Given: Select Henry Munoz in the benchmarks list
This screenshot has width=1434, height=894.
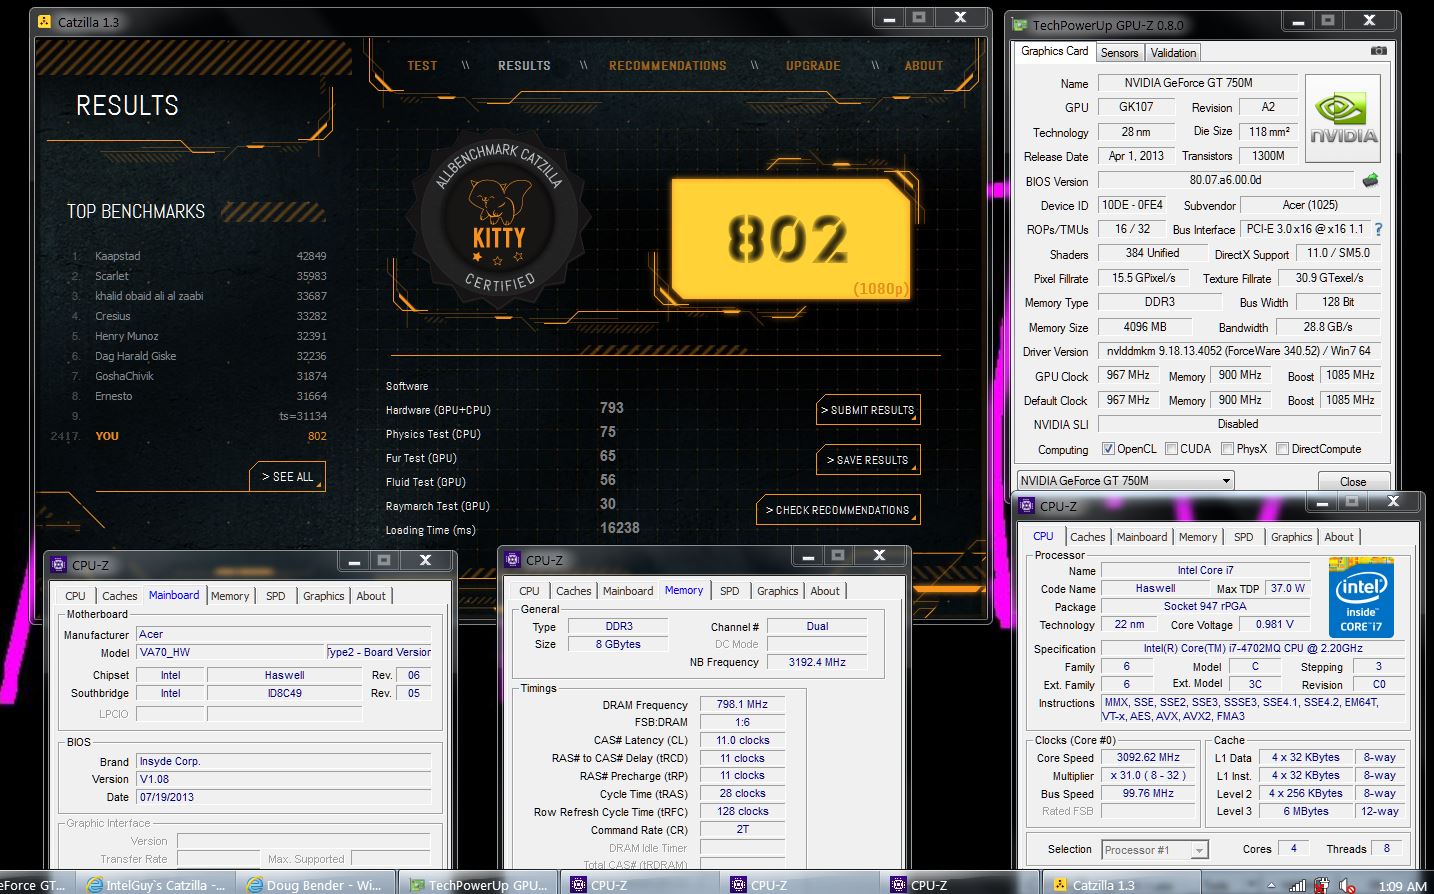Looking at the screenshot, I should 198,336.
